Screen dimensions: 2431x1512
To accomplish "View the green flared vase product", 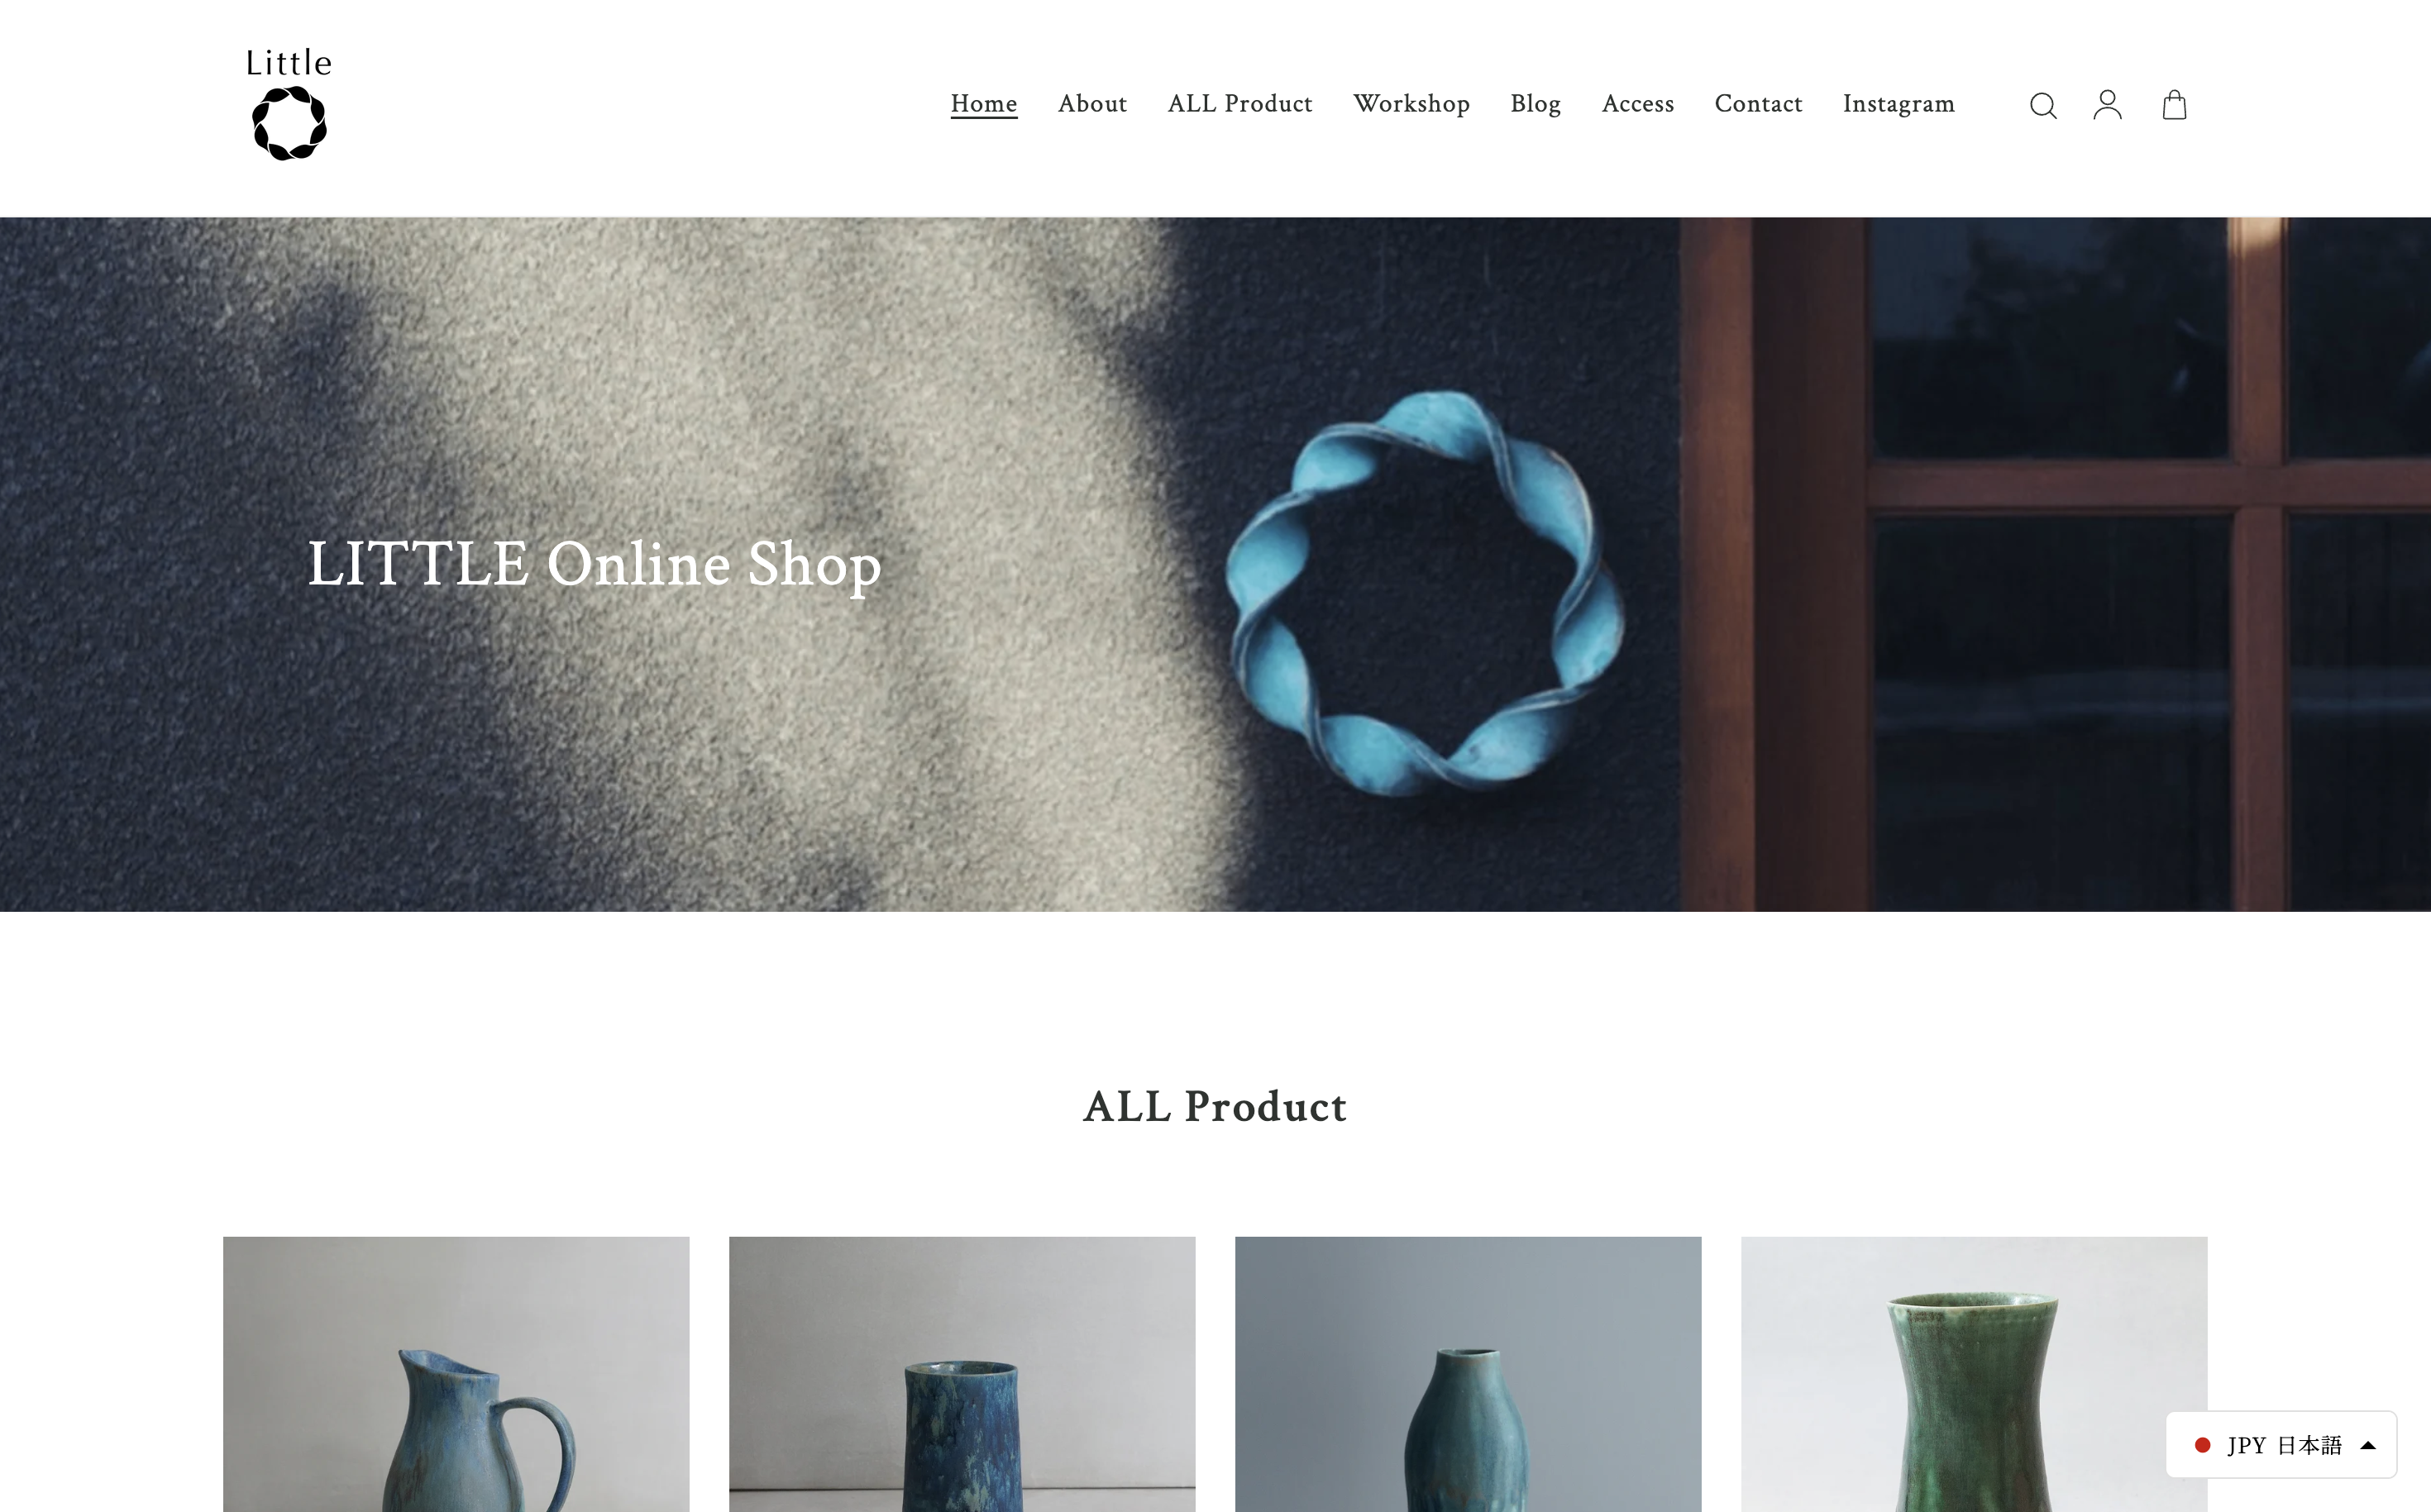I will [1974, 1374].
